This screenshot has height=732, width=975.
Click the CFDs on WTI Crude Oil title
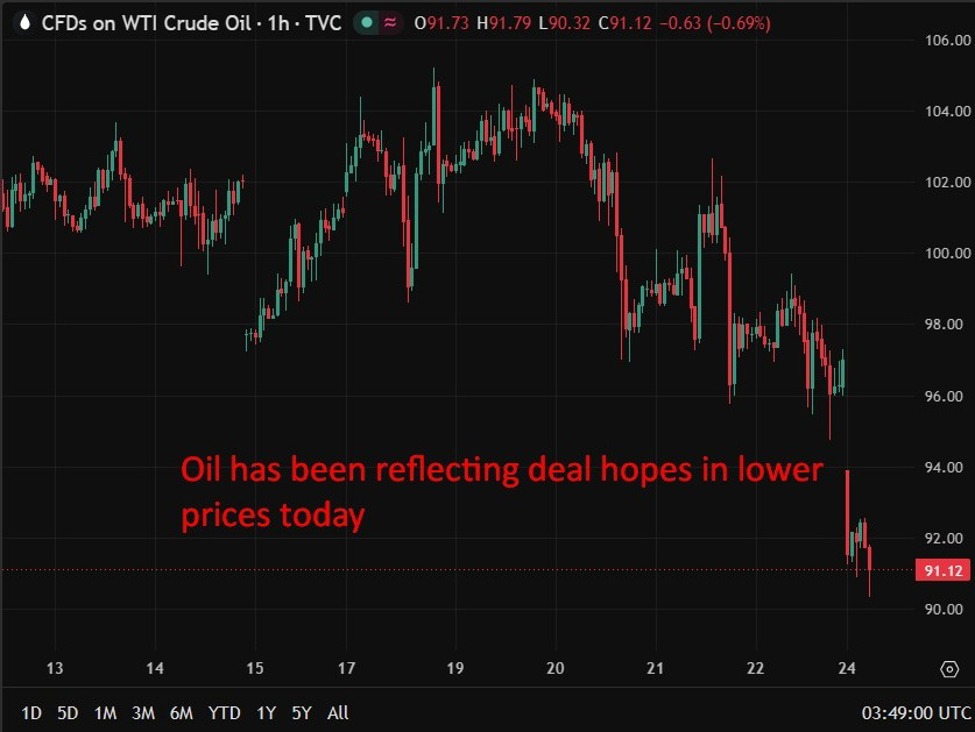coord(146,23)
